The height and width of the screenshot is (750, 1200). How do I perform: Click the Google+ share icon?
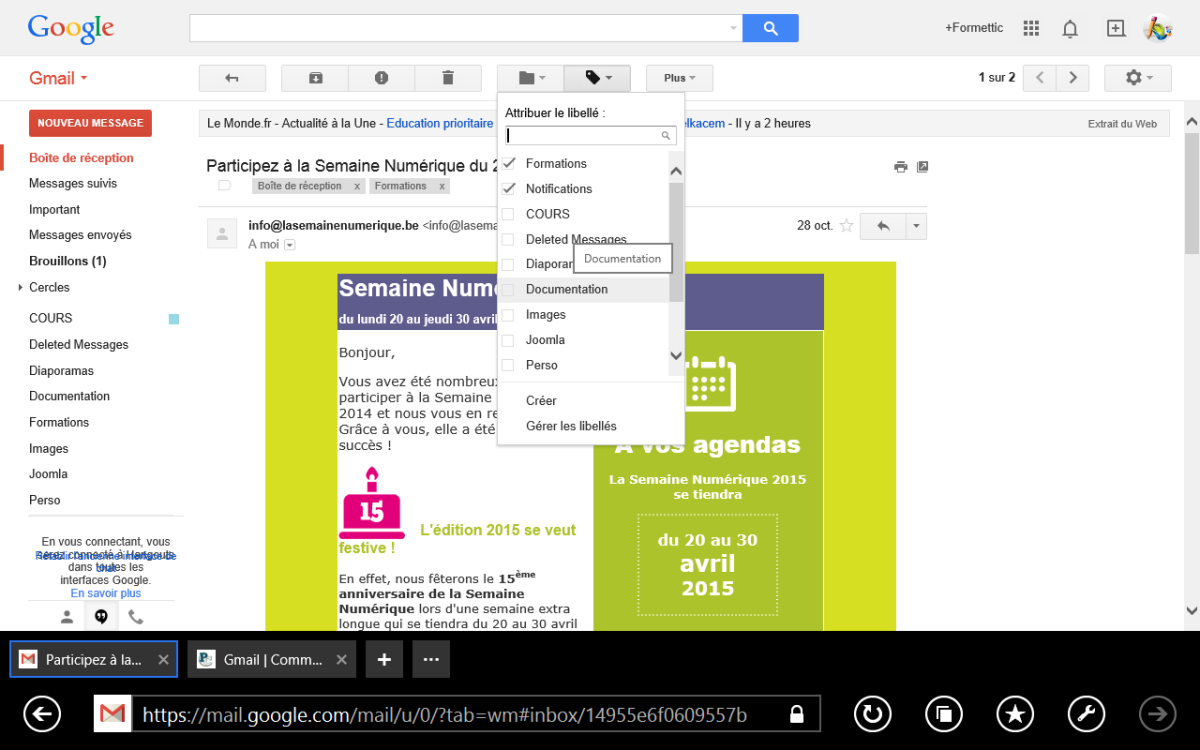[x=1116, y=28]
